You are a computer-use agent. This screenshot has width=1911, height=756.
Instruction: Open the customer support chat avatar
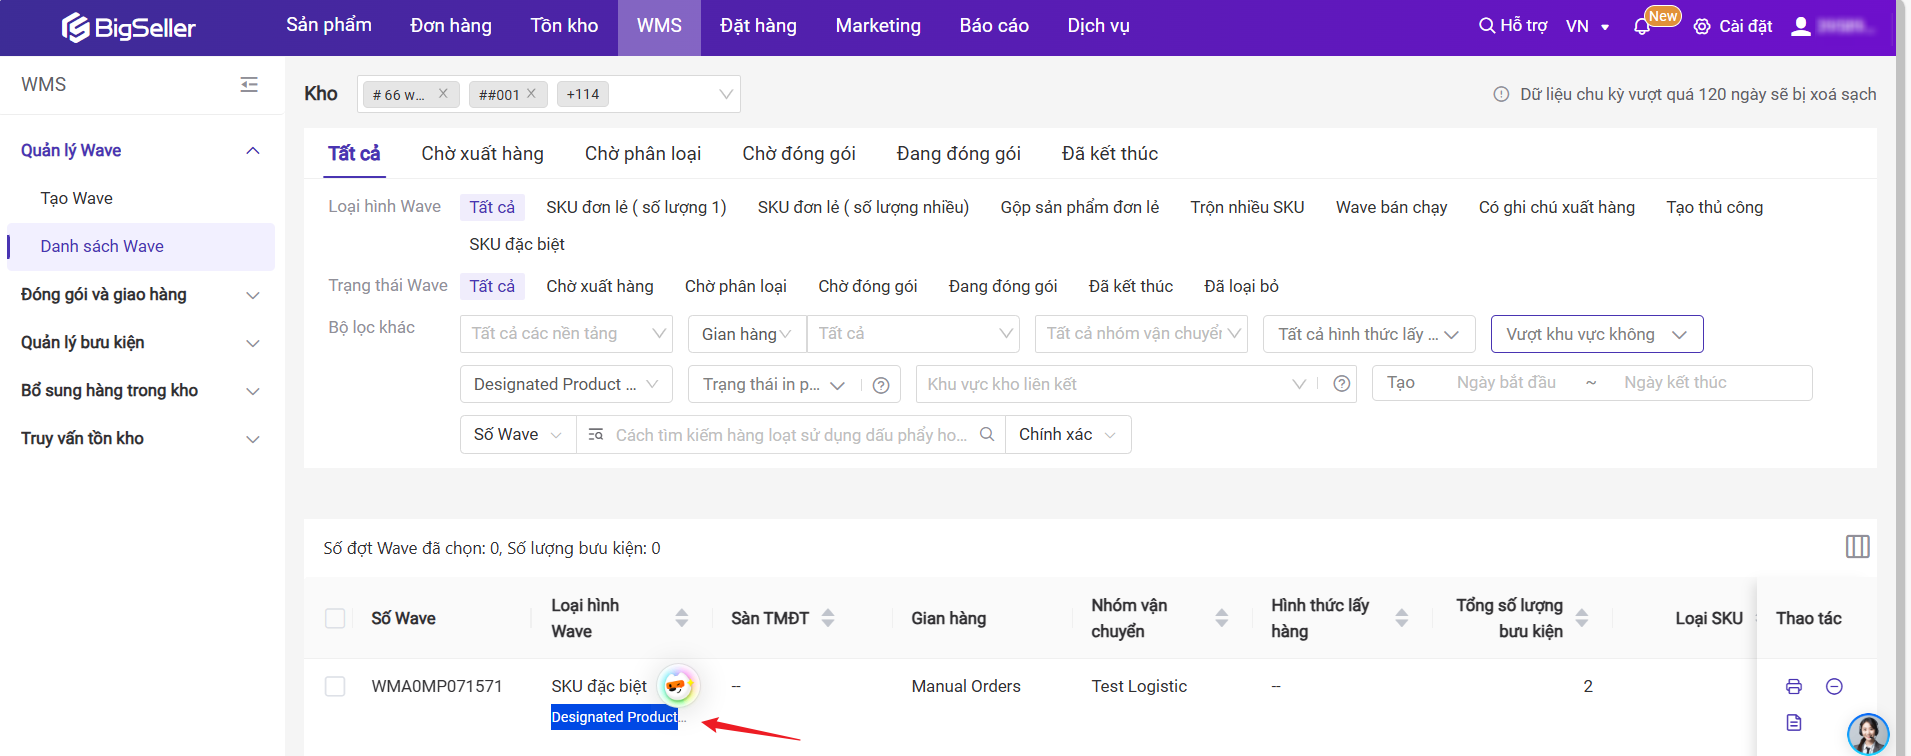pos(1867,734)
